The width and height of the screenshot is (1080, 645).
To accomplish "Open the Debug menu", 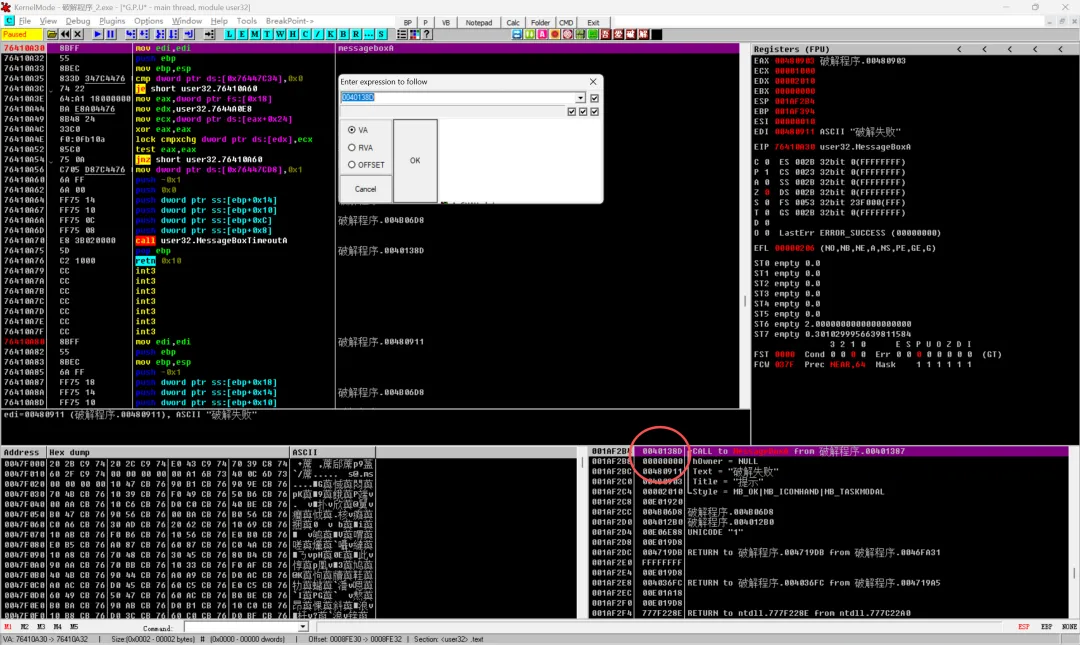I will (x=78, y=21).
